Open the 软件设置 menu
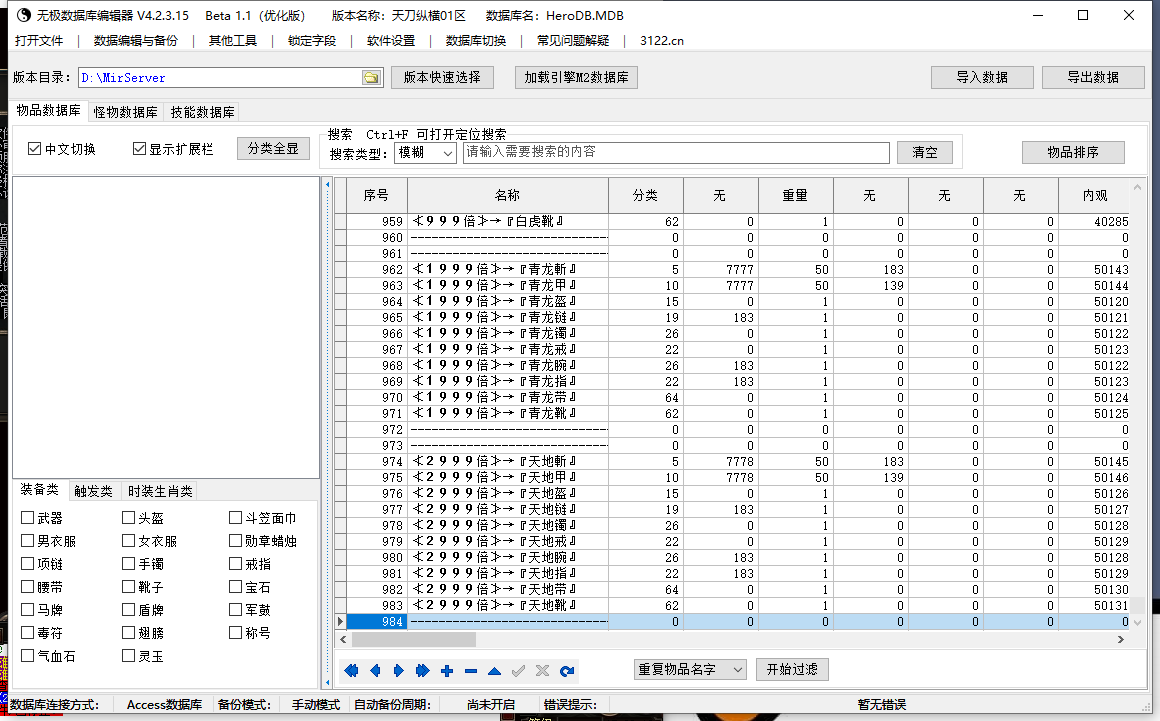Viewport: 1160px width, 721px height. point(391,41)
